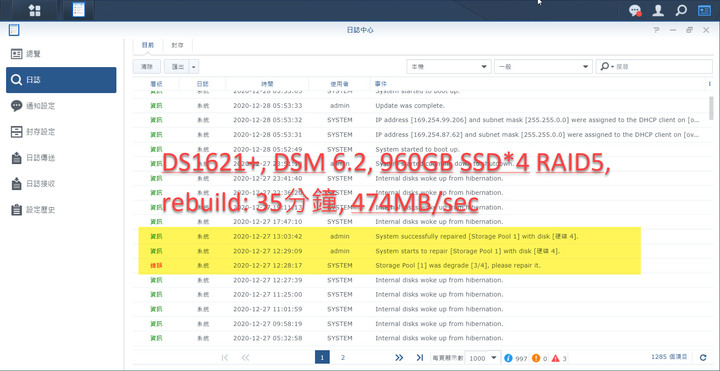The height and width of the screenshot is (371, 720).
Task: Sort by the 使用者 column header
Action: (339, 84)
